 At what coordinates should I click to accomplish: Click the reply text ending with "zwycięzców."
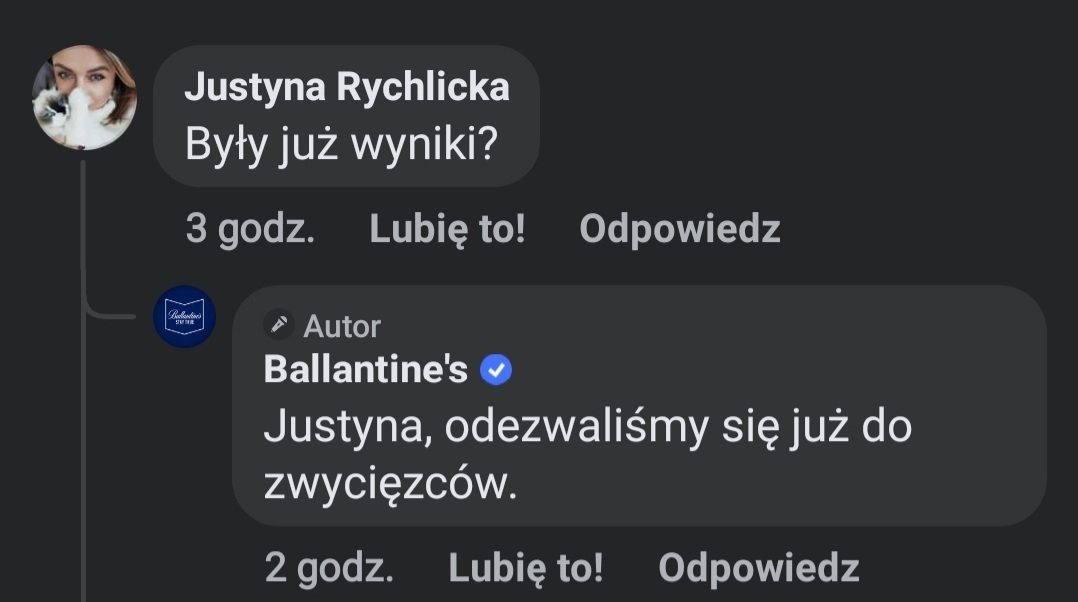coord(390,485)
